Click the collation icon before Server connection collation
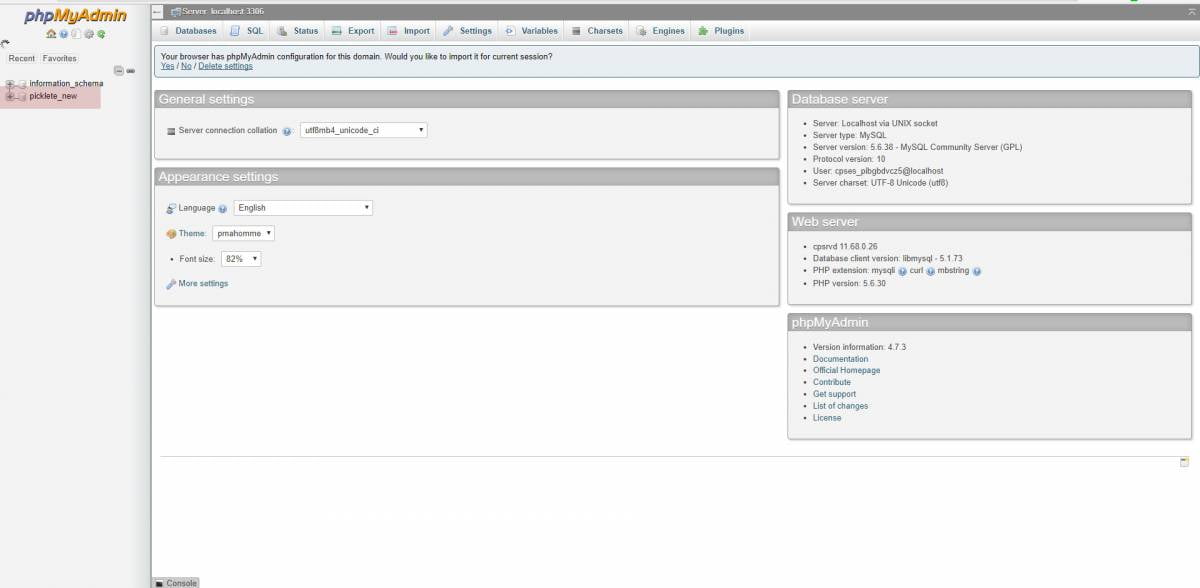 171,131
